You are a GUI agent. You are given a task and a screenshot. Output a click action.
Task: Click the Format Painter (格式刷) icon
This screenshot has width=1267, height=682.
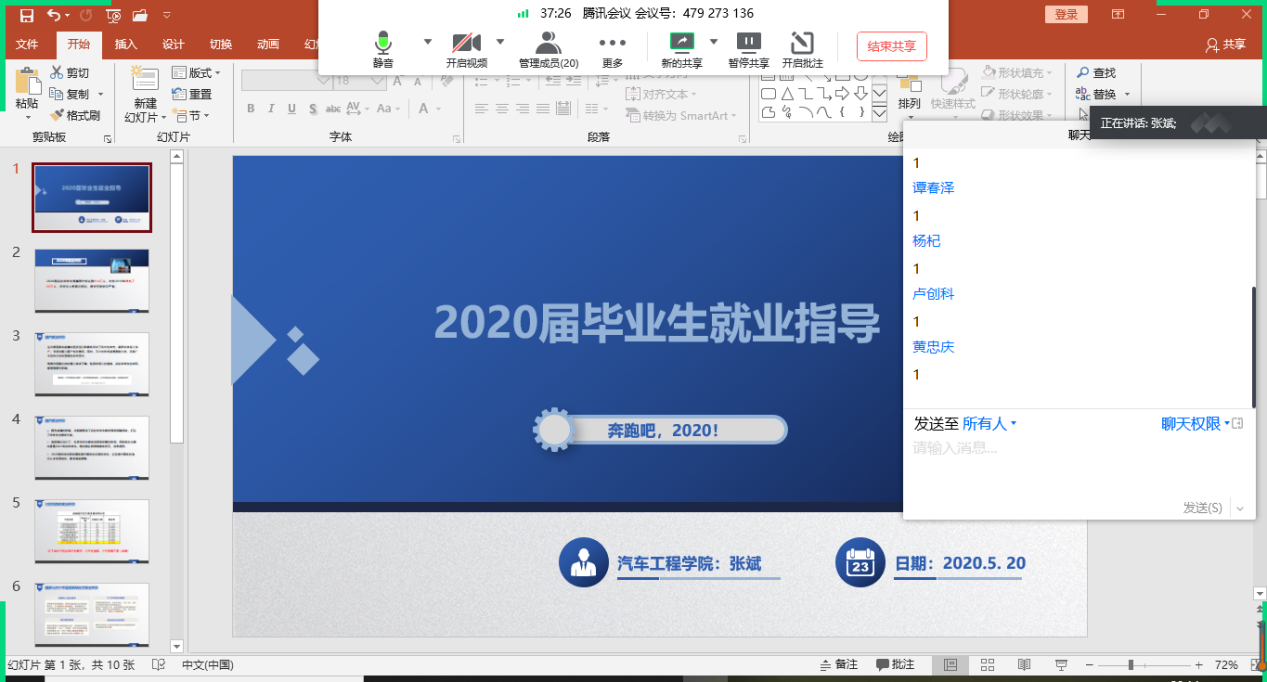[x=57, y=116]
